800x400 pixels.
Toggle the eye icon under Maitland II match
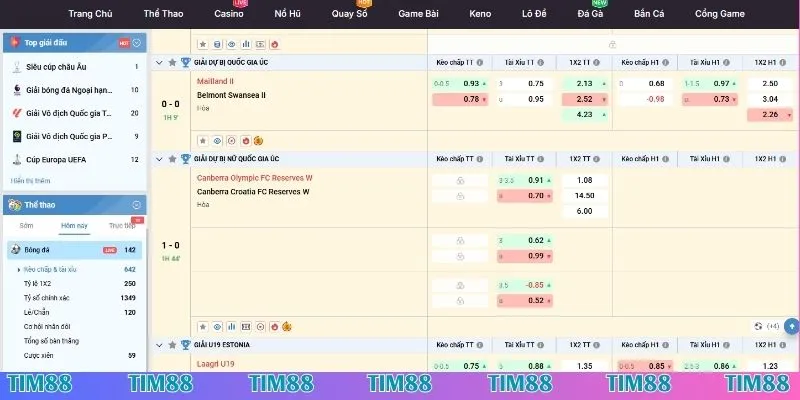pyautogui.click(x=216, y=141)
